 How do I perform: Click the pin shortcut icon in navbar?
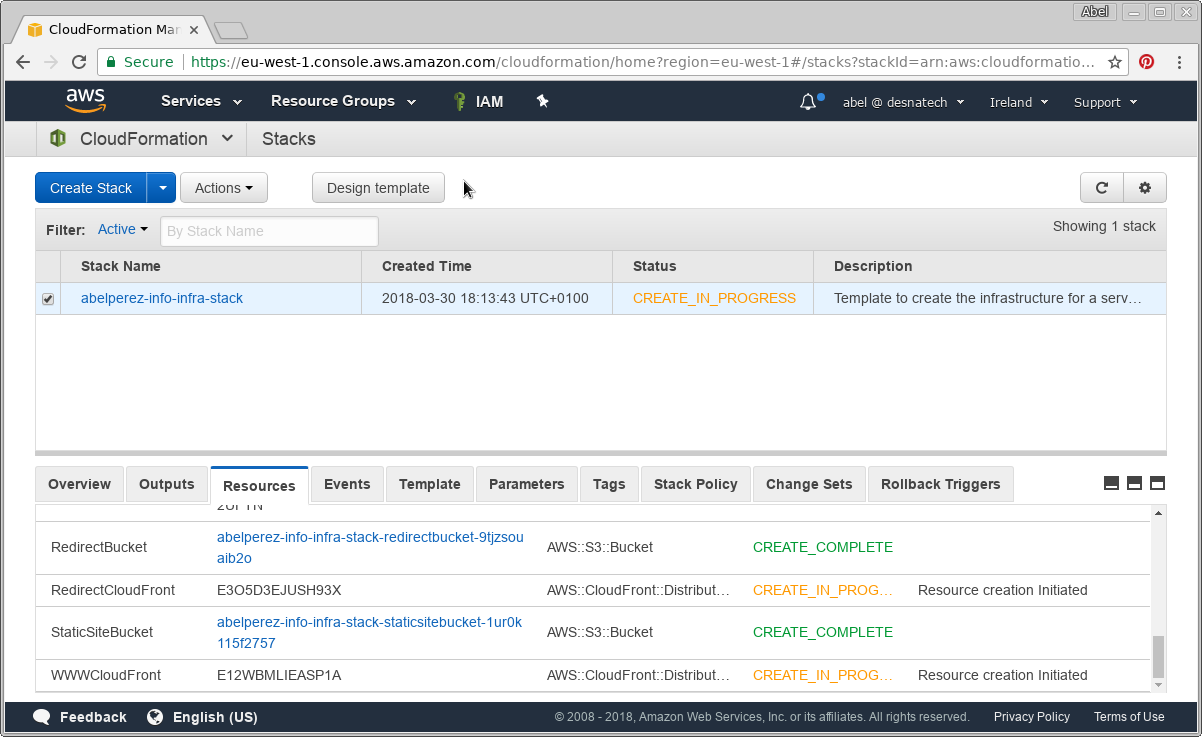(542, 101)
